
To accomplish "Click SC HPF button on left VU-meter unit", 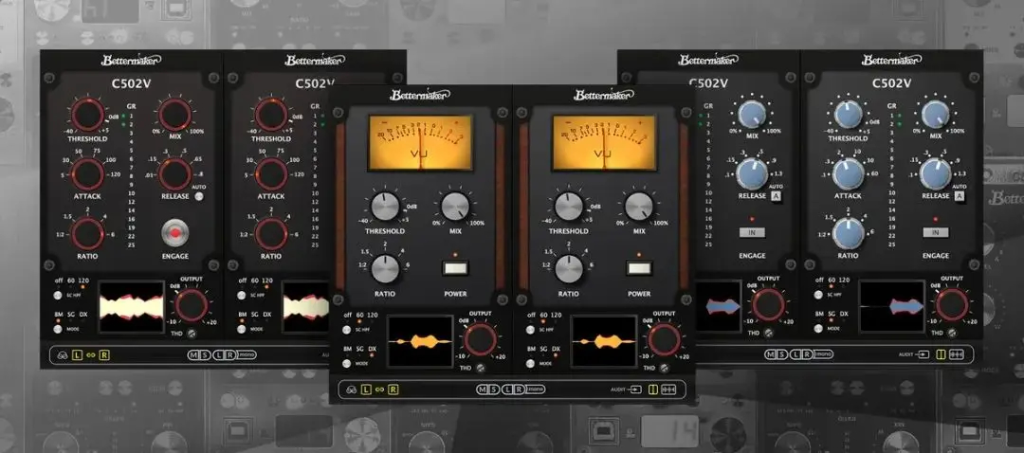I will pos(347,330).
